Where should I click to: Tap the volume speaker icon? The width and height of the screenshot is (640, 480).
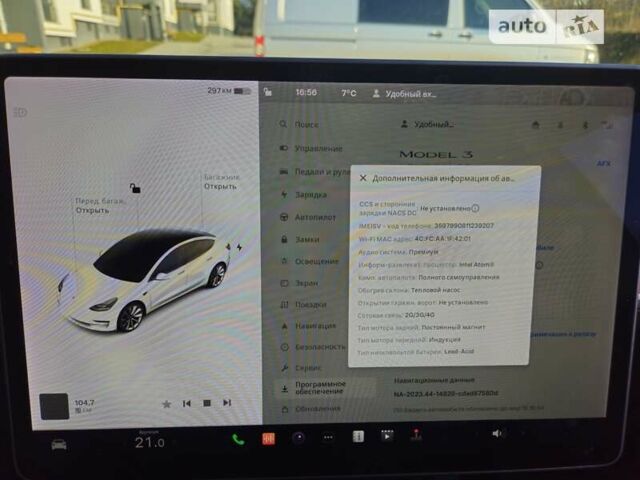tap(497, 433)
